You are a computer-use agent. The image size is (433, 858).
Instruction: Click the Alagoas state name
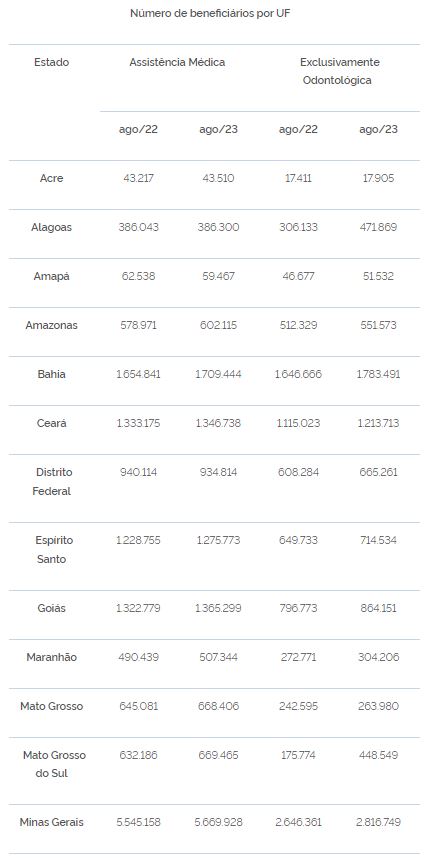(x=51, y=227)
